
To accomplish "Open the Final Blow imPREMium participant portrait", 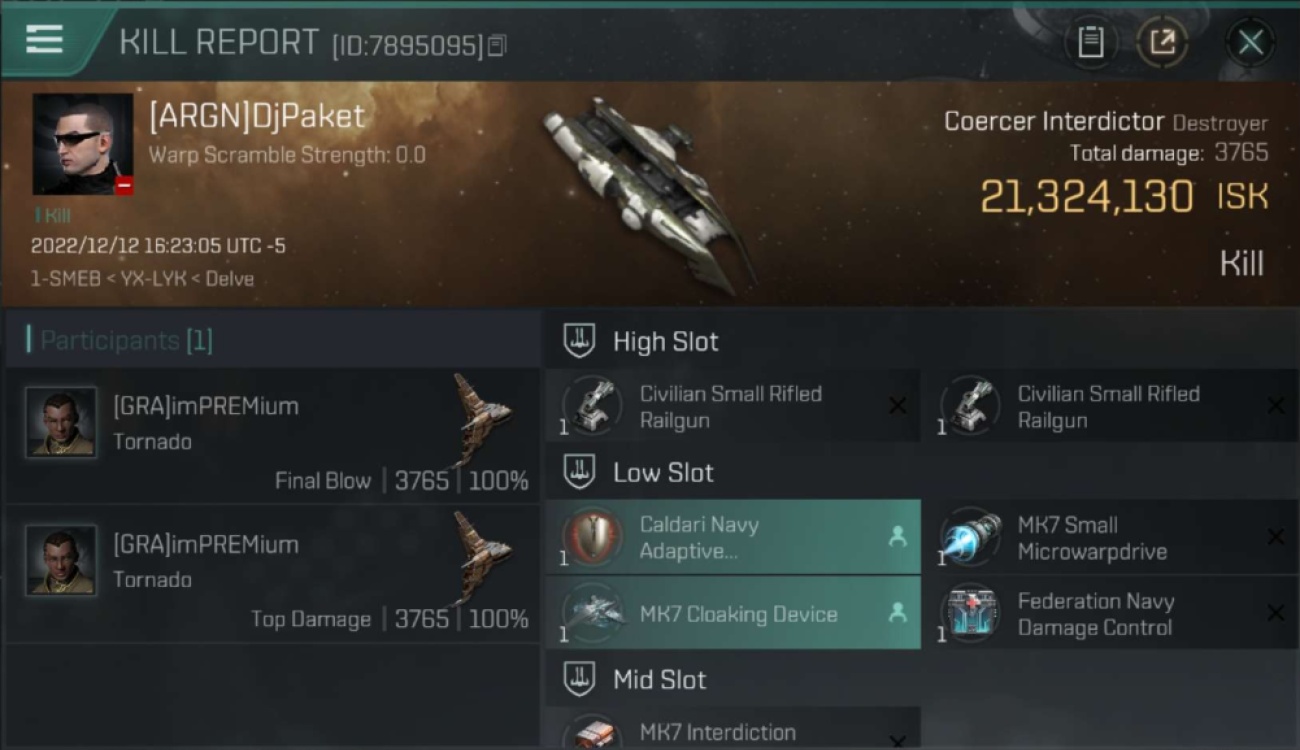I will click(x=61, y=422).
